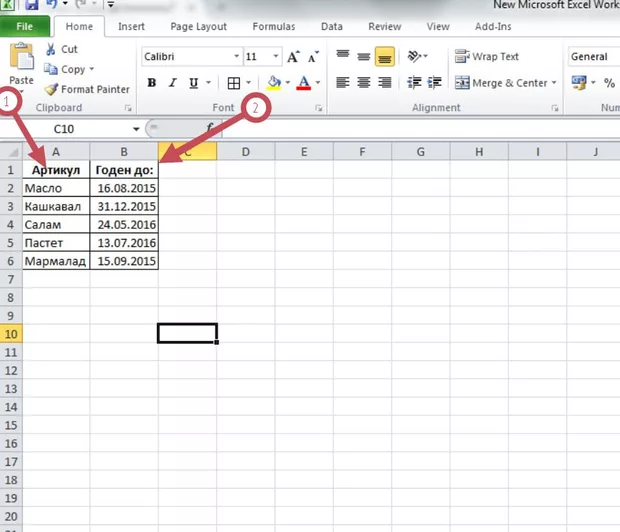Open the Name Box dropdown arrow
Screen dimensions: 620x532
click(136, 129)
